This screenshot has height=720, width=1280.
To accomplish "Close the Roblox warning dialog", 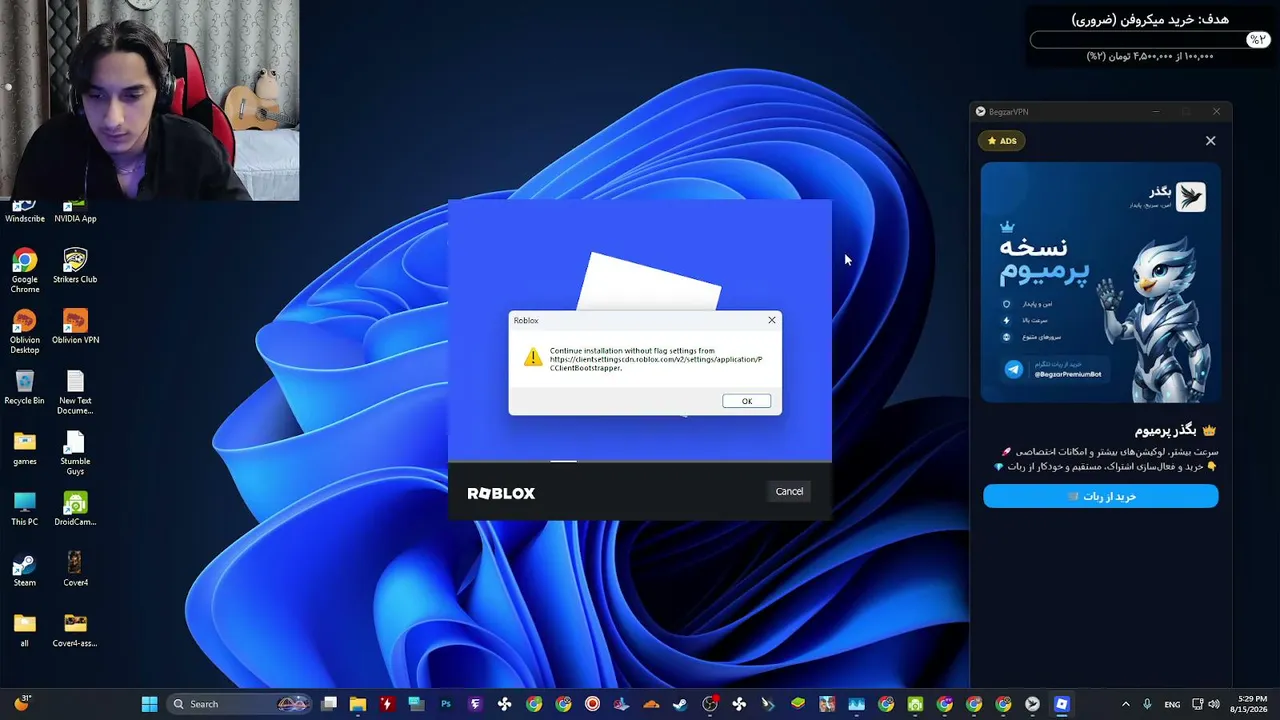I will coord(772,320).
